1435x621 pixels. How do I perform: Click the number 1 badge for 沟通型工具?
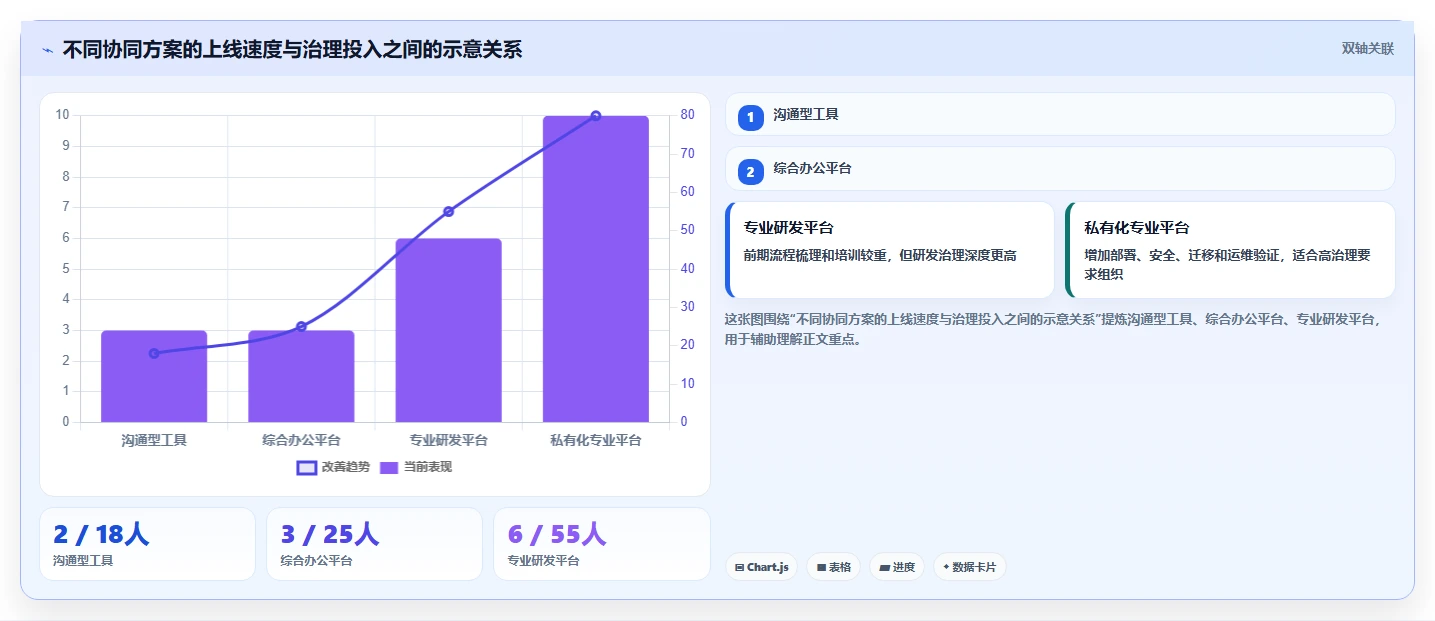coord(750,117)
